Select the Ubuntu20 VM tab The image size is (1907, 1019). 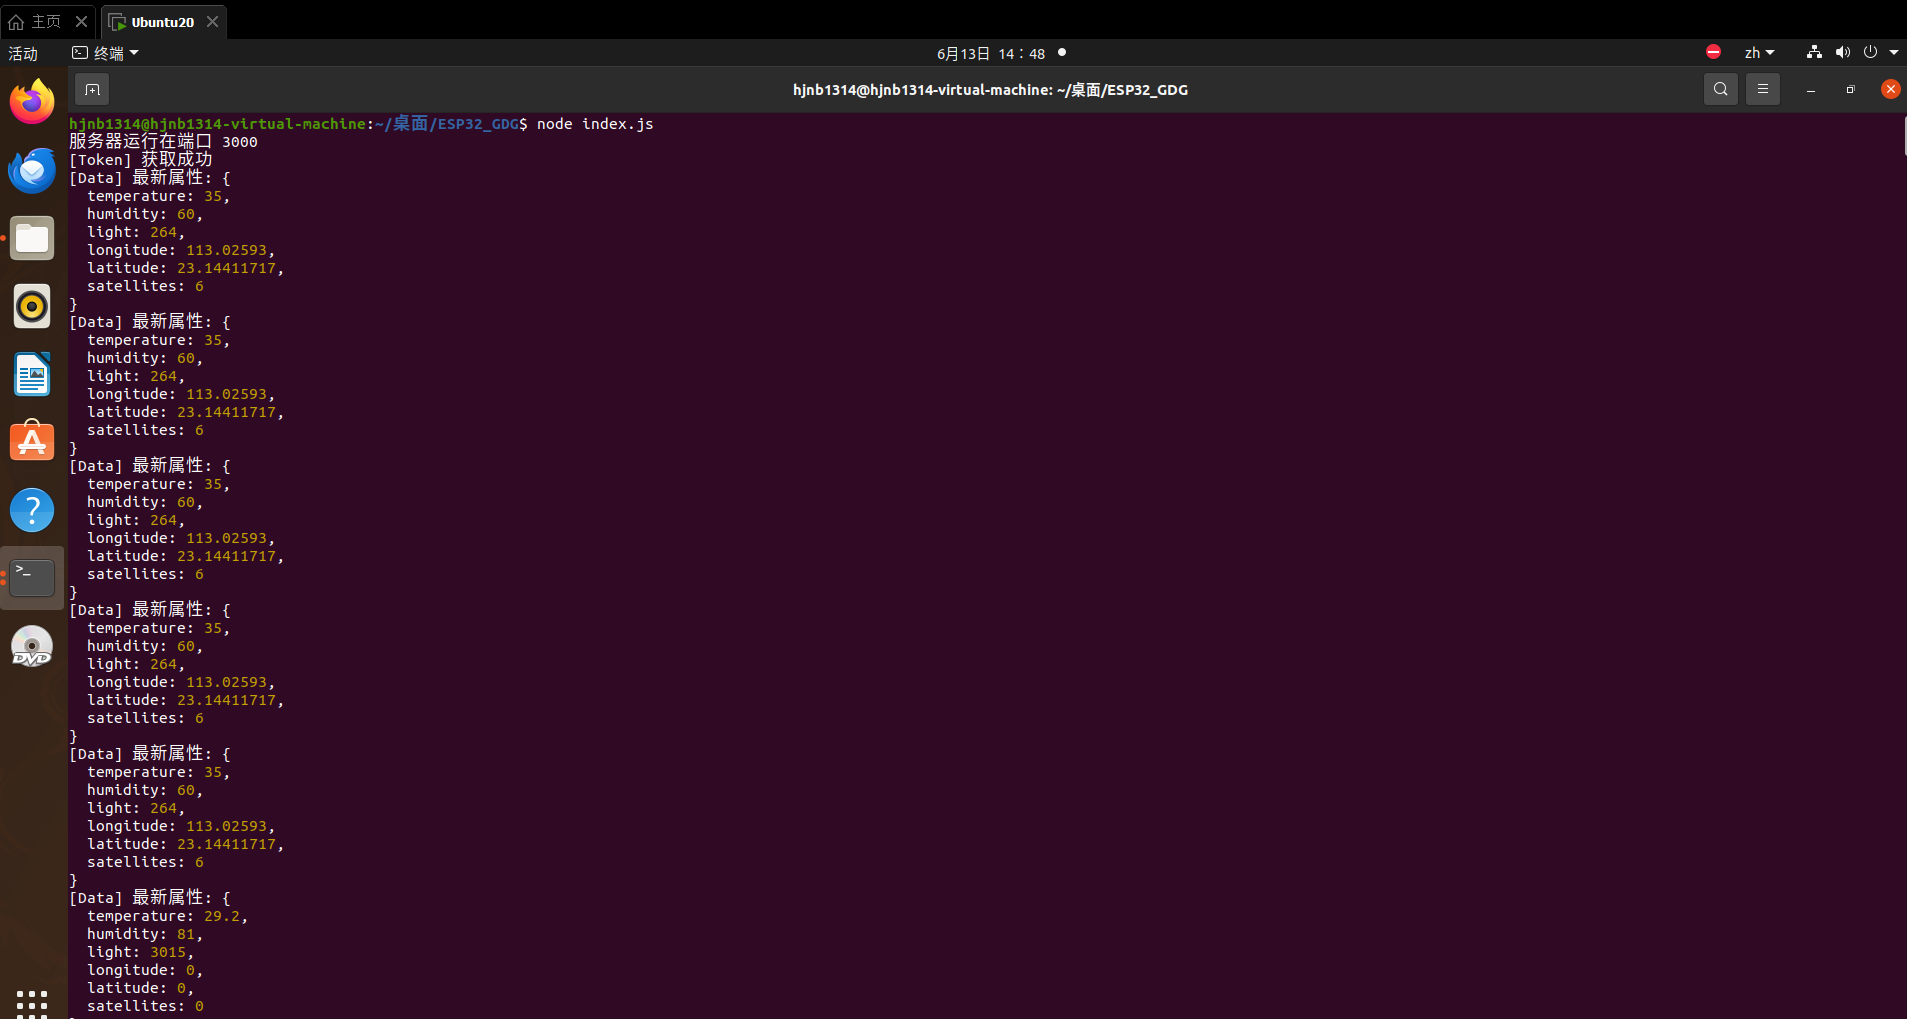[x=161, y=22]
